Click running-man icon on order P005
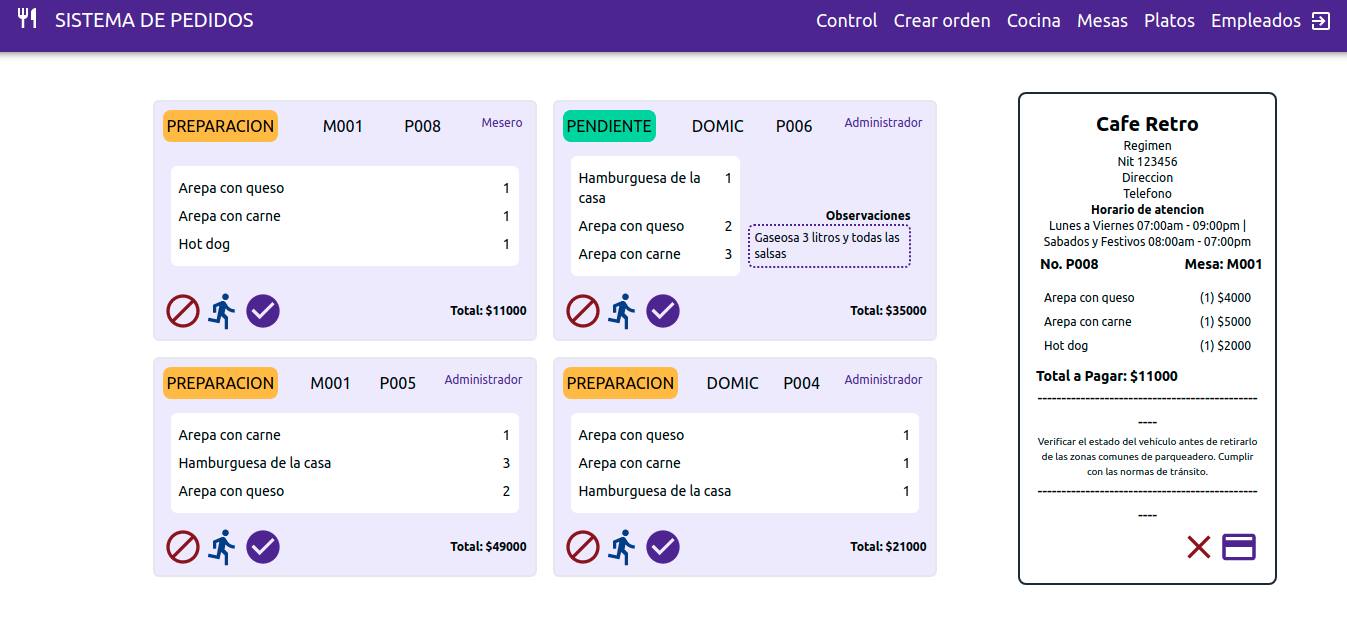This screenshot has height=629, width=1347. pyautogui.click(x=222, y=547)
